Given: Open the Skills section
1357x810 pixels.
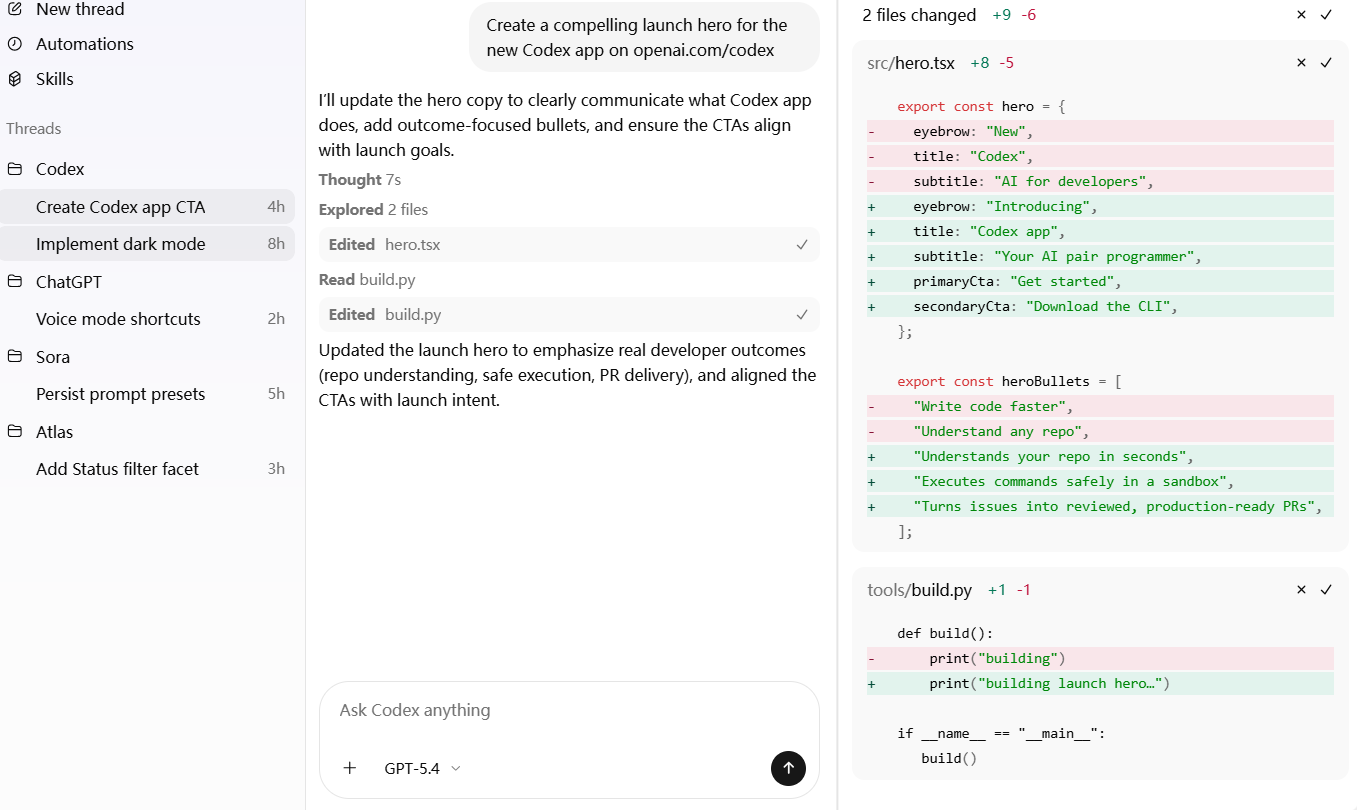Looking at the screenshot, I should click(55, 79).
